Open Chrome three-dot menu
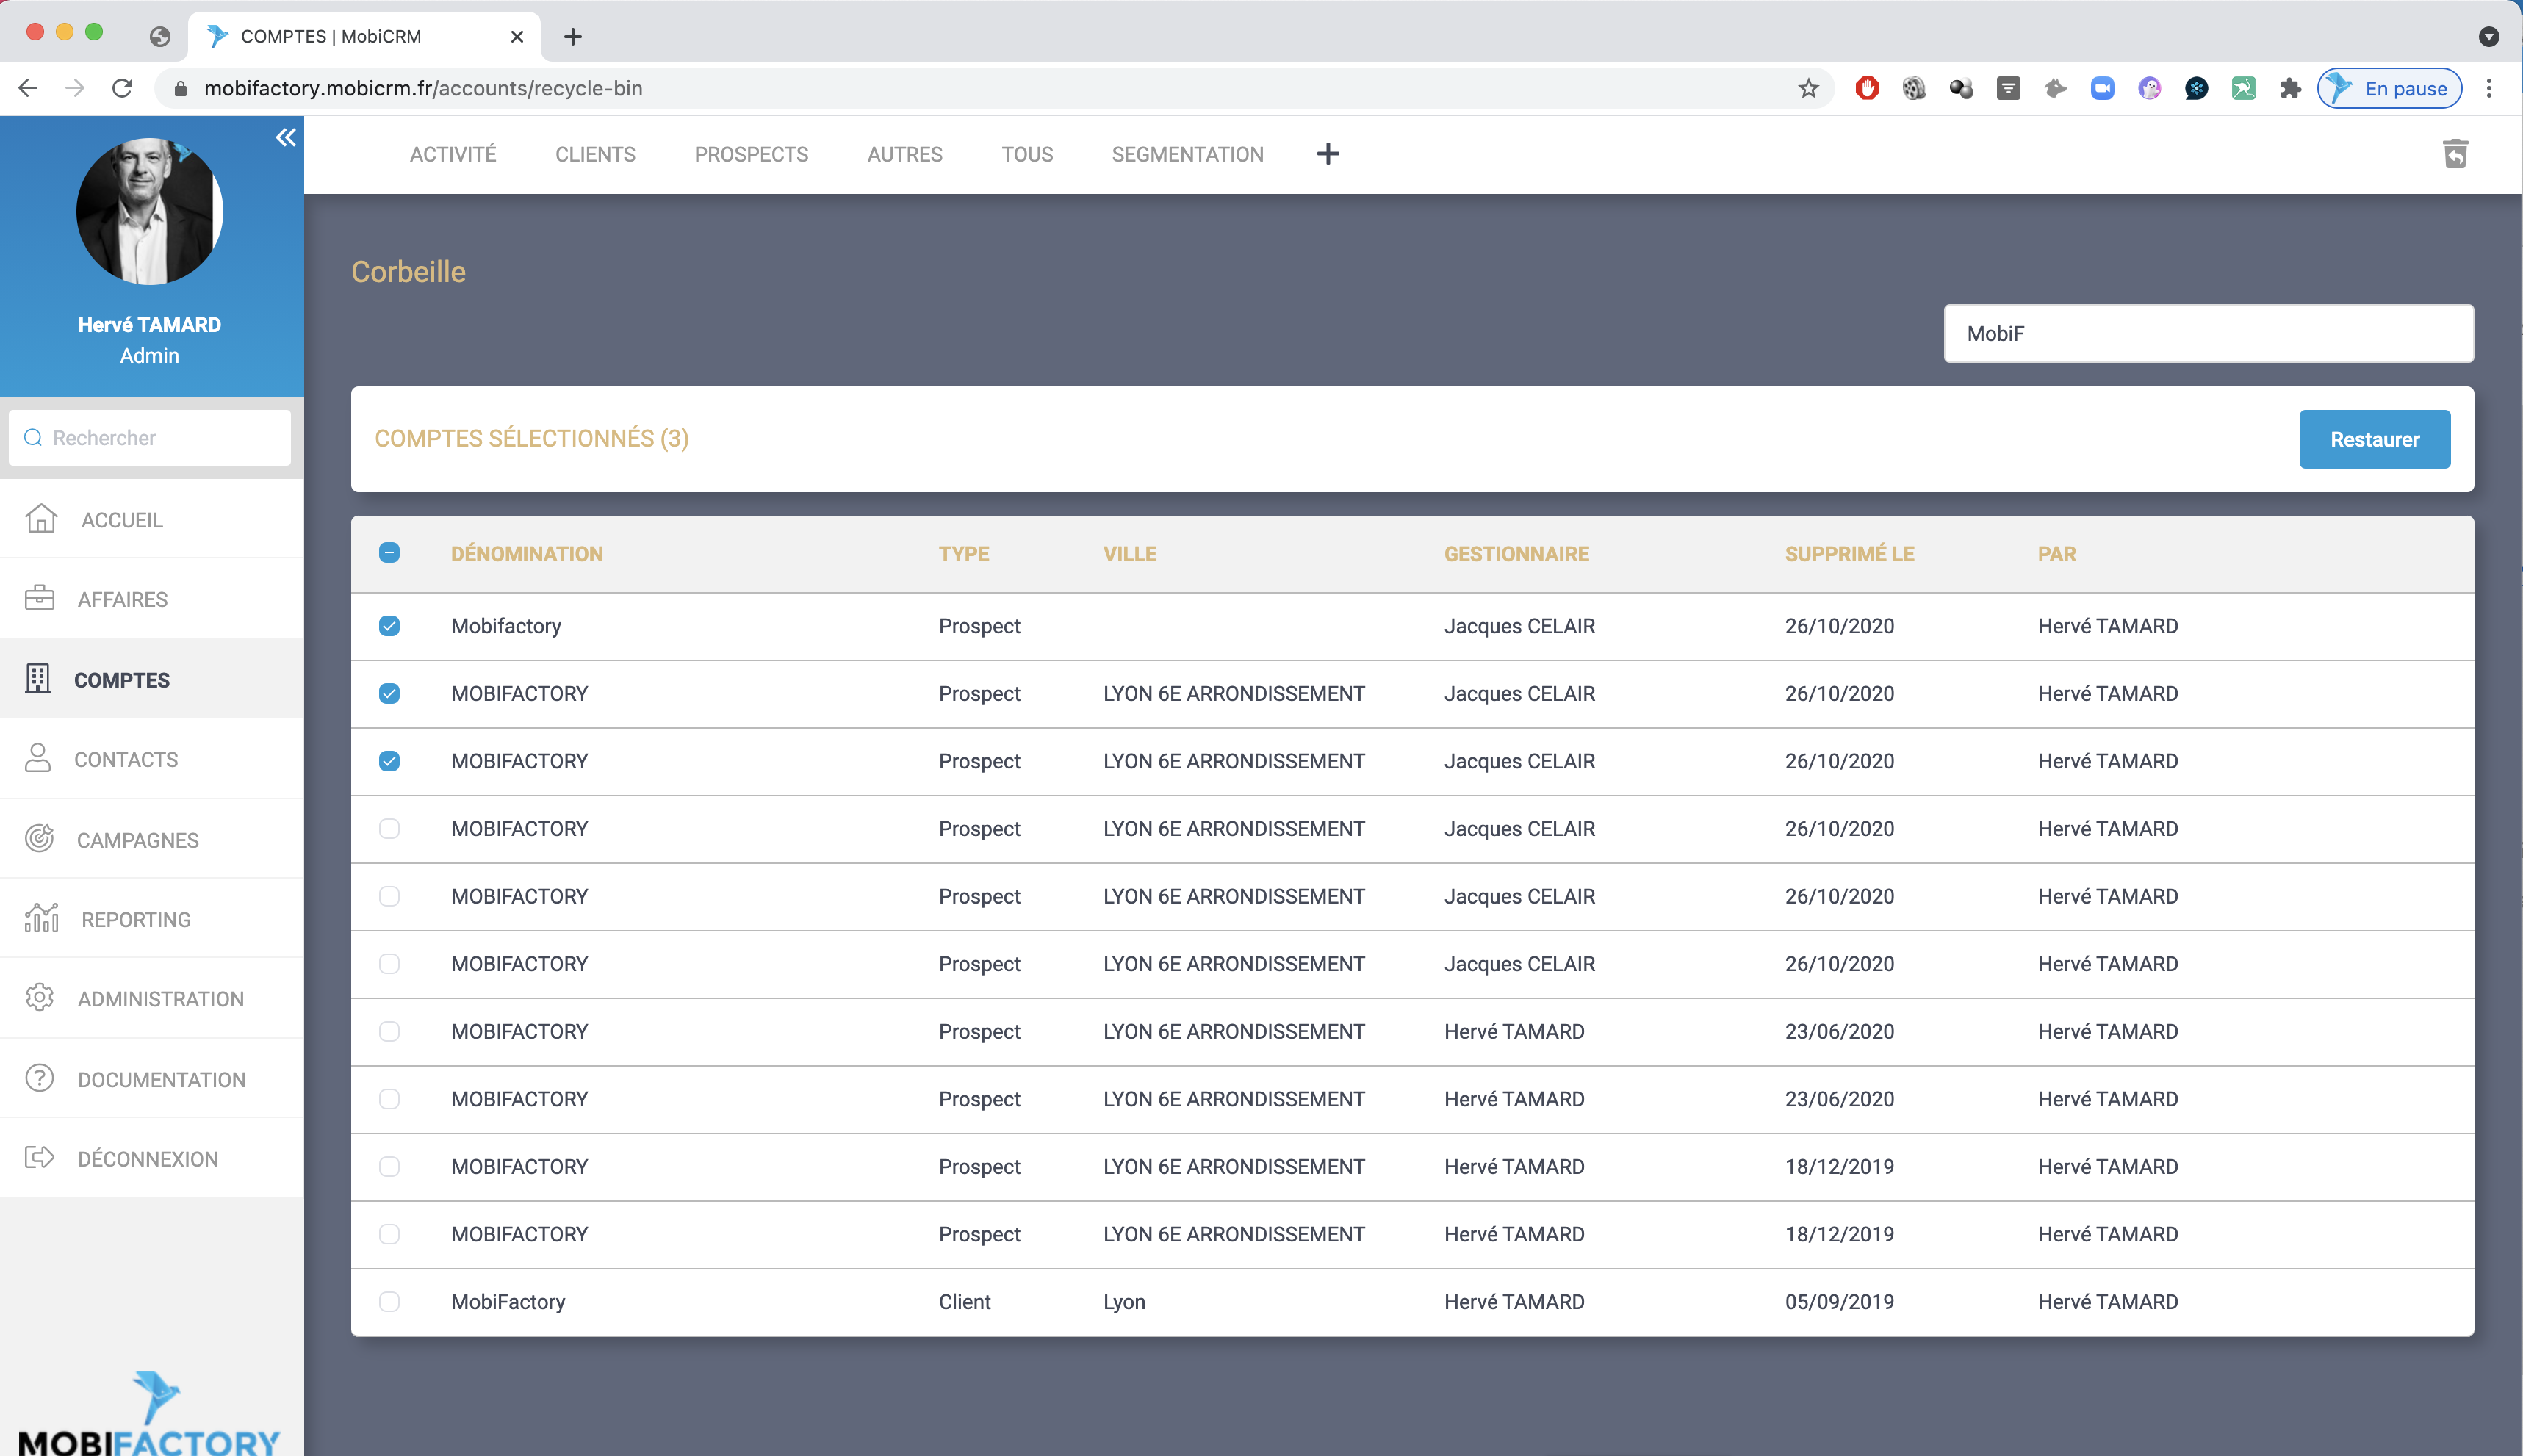This screenshot has width=2523, height=1456. [2489, 88]
